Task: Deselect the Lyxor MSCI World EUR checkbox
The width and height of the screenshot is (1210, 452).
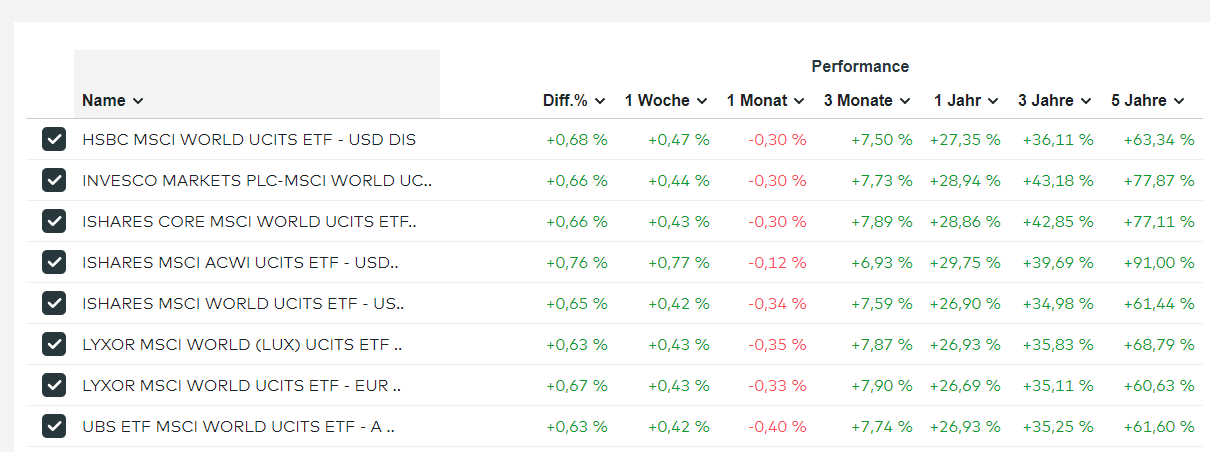Action: click(x=54, y=385)
